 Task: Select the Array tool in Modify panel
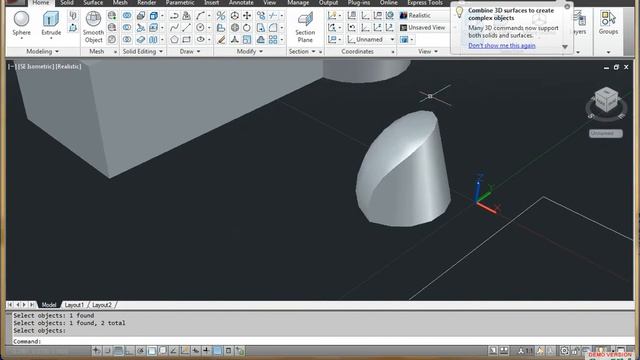coord(273,39)
